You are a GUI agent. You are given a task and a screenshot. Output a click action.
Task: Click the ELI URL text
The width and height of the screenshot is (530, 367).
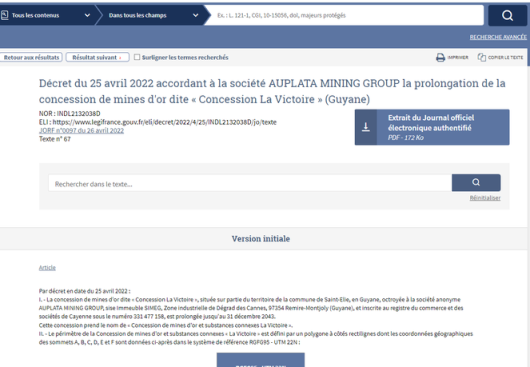coord(164,122)
